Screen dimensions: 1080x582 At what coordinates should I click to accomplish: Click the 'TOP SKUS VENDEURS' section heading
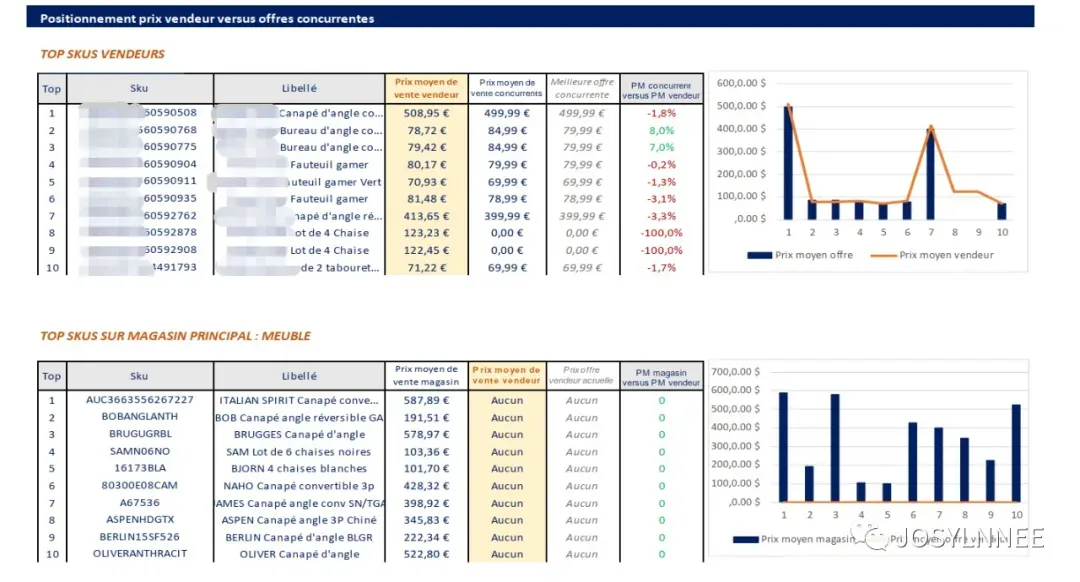tap(102, 54)
